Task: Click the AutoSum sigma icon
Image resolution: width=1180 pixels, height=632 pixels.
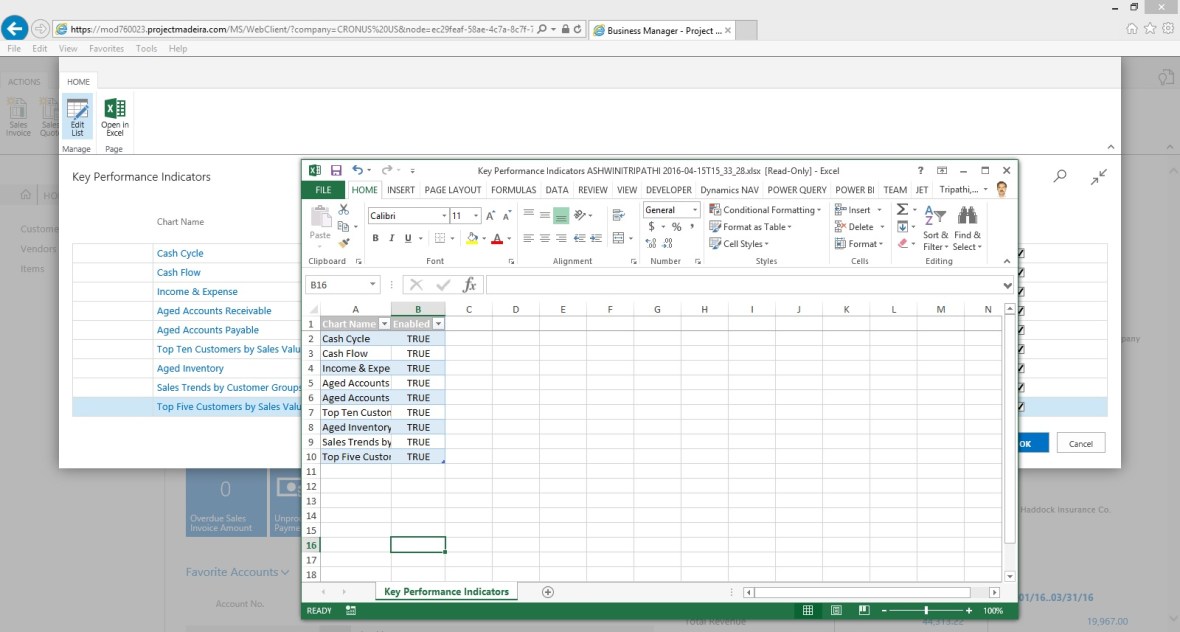Action: 902,210
